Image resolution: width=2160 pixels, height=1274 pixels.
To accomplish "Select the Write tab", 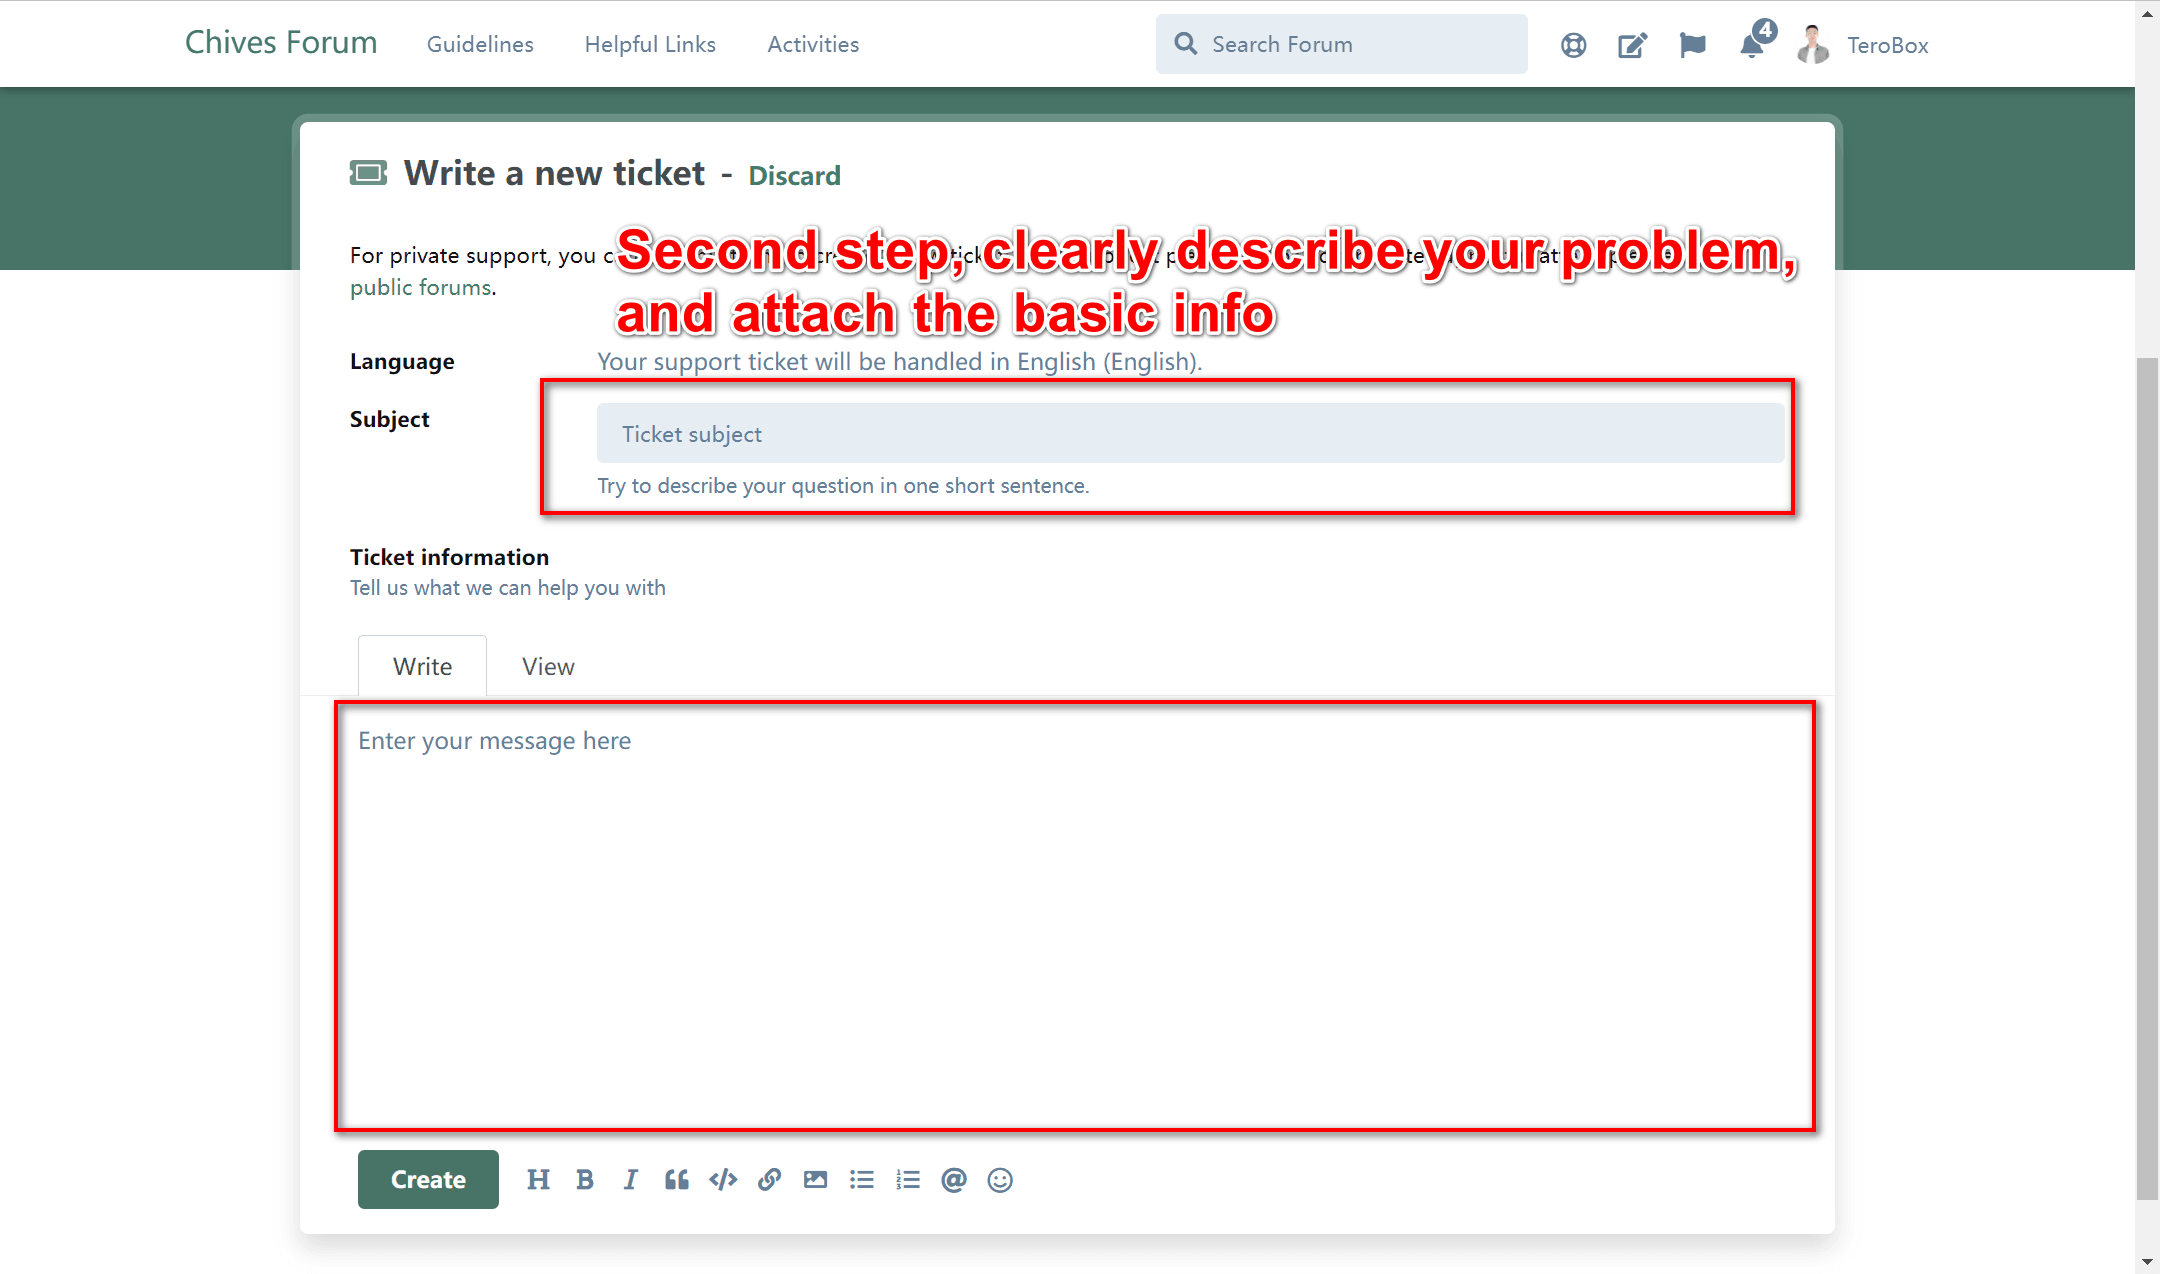I will pyautogui.click(x=422, y=666).
